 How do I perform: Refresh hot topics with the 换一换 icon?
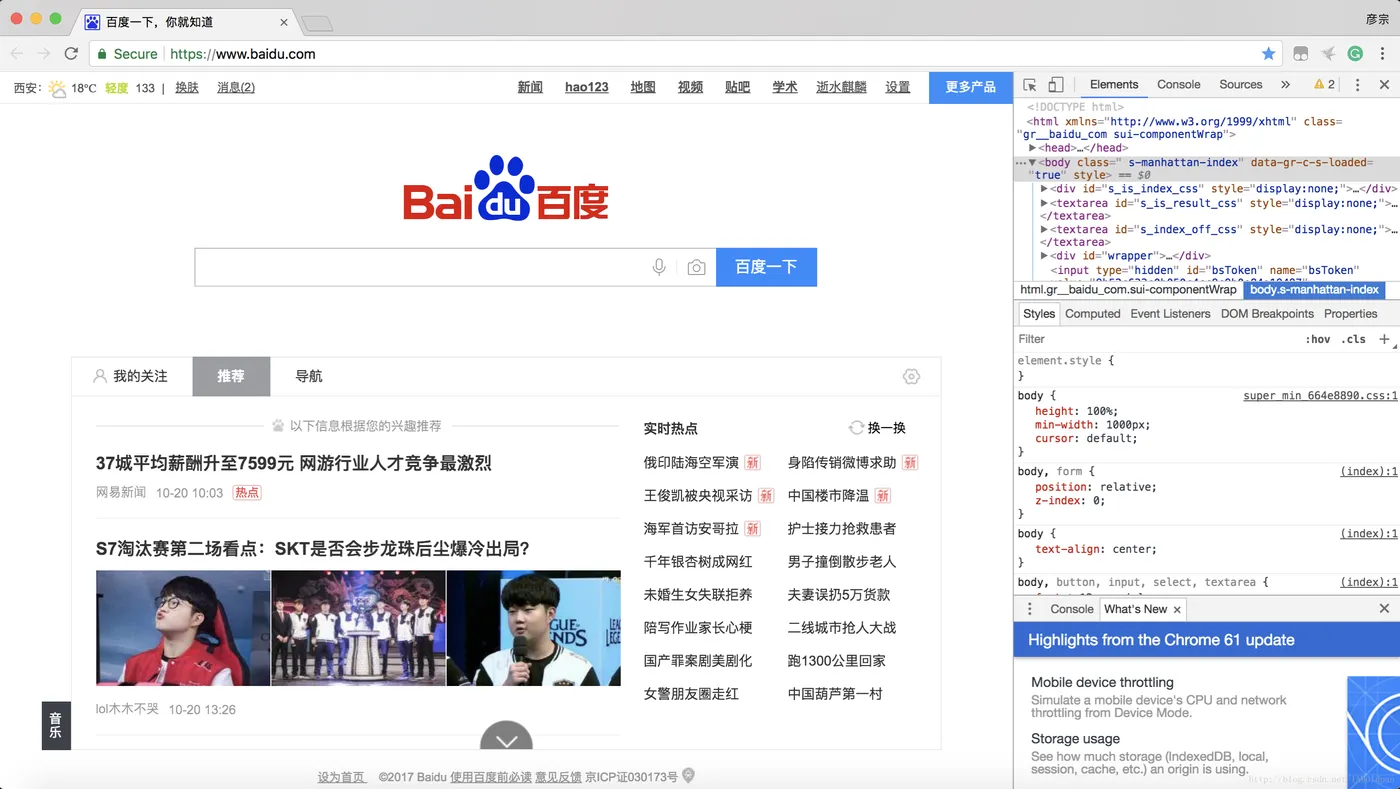pos(856,428)
